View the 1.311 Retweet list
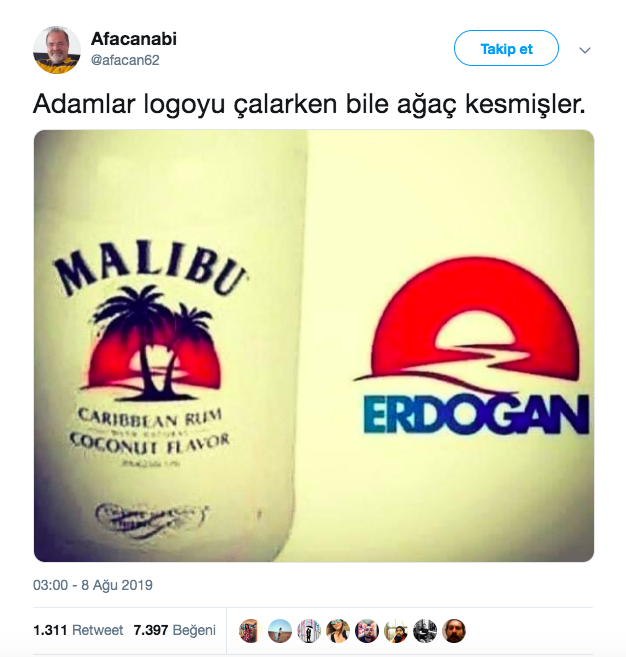The image size is (626, 657). pyautogui.click(x=78, y=630)
